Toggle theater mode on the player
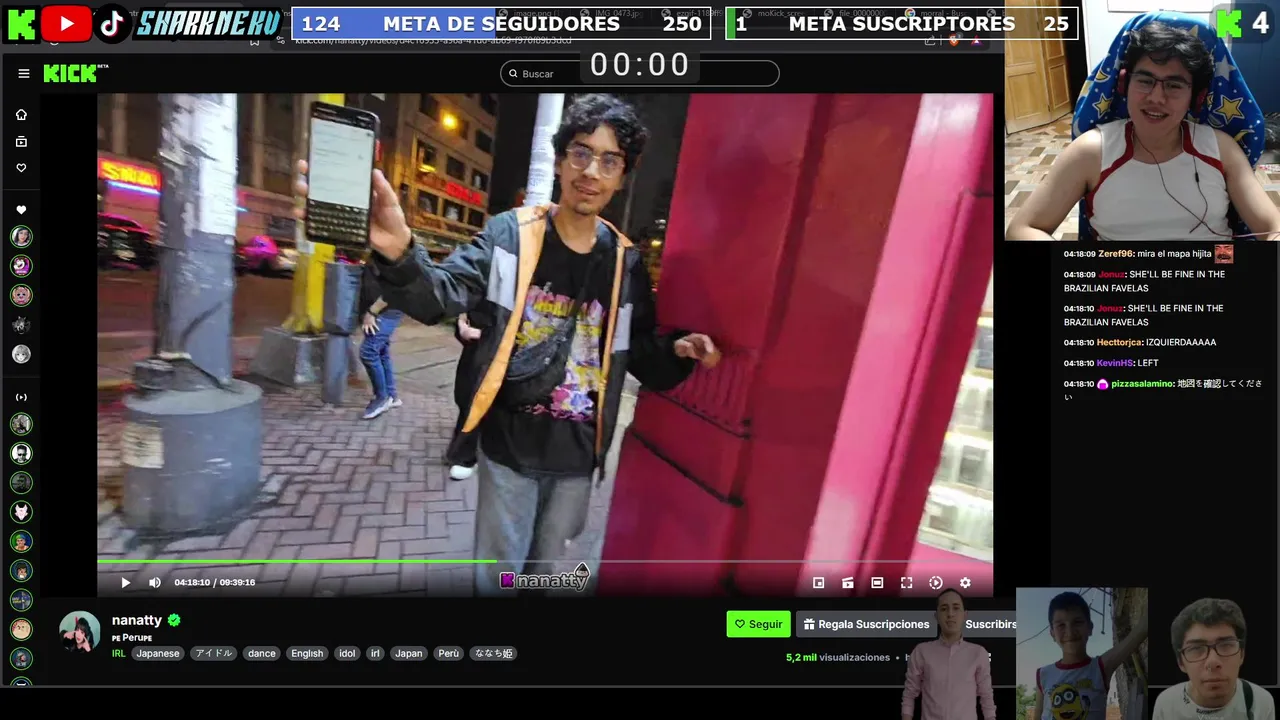Viewport: 1280px width, 720px height. 877,582
